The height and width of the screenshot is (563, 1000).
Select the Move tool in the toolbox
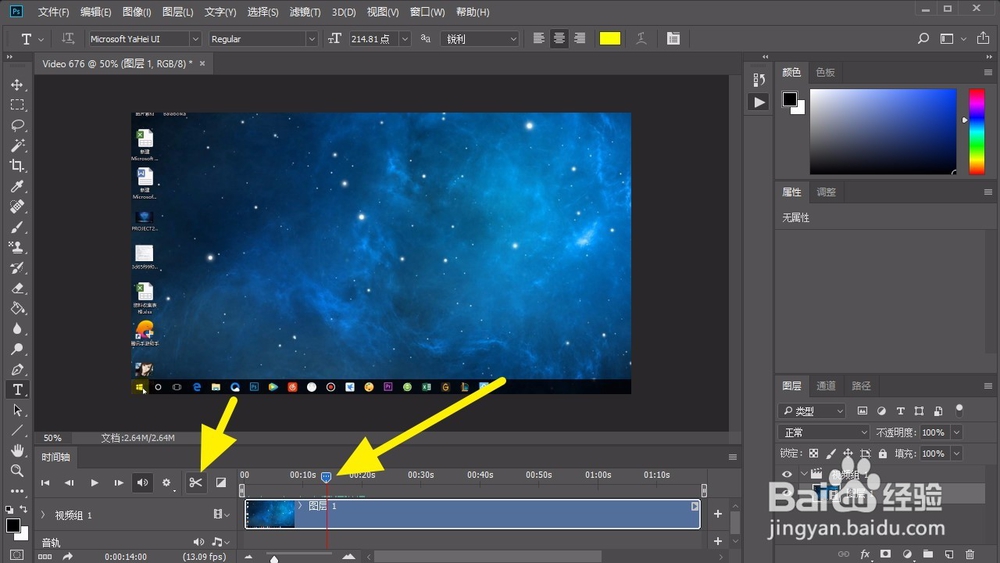[x=17, y=85]
